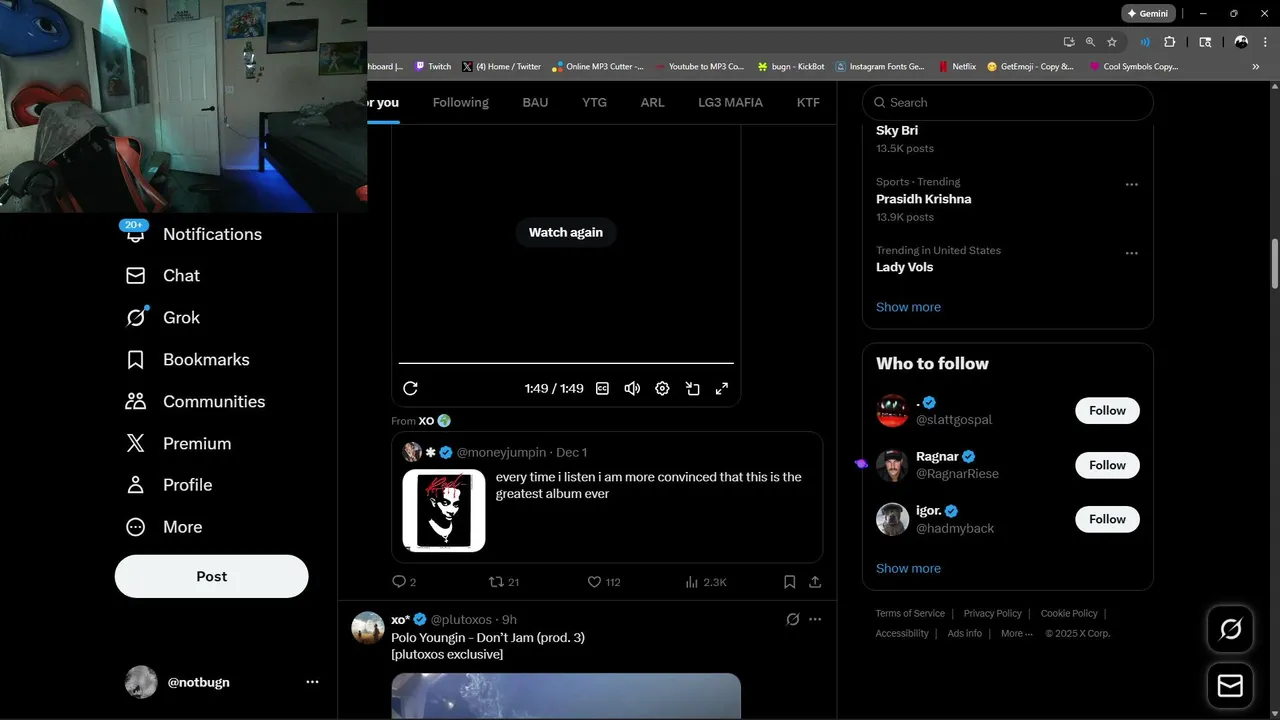Click the Post button

coord(211,576)
